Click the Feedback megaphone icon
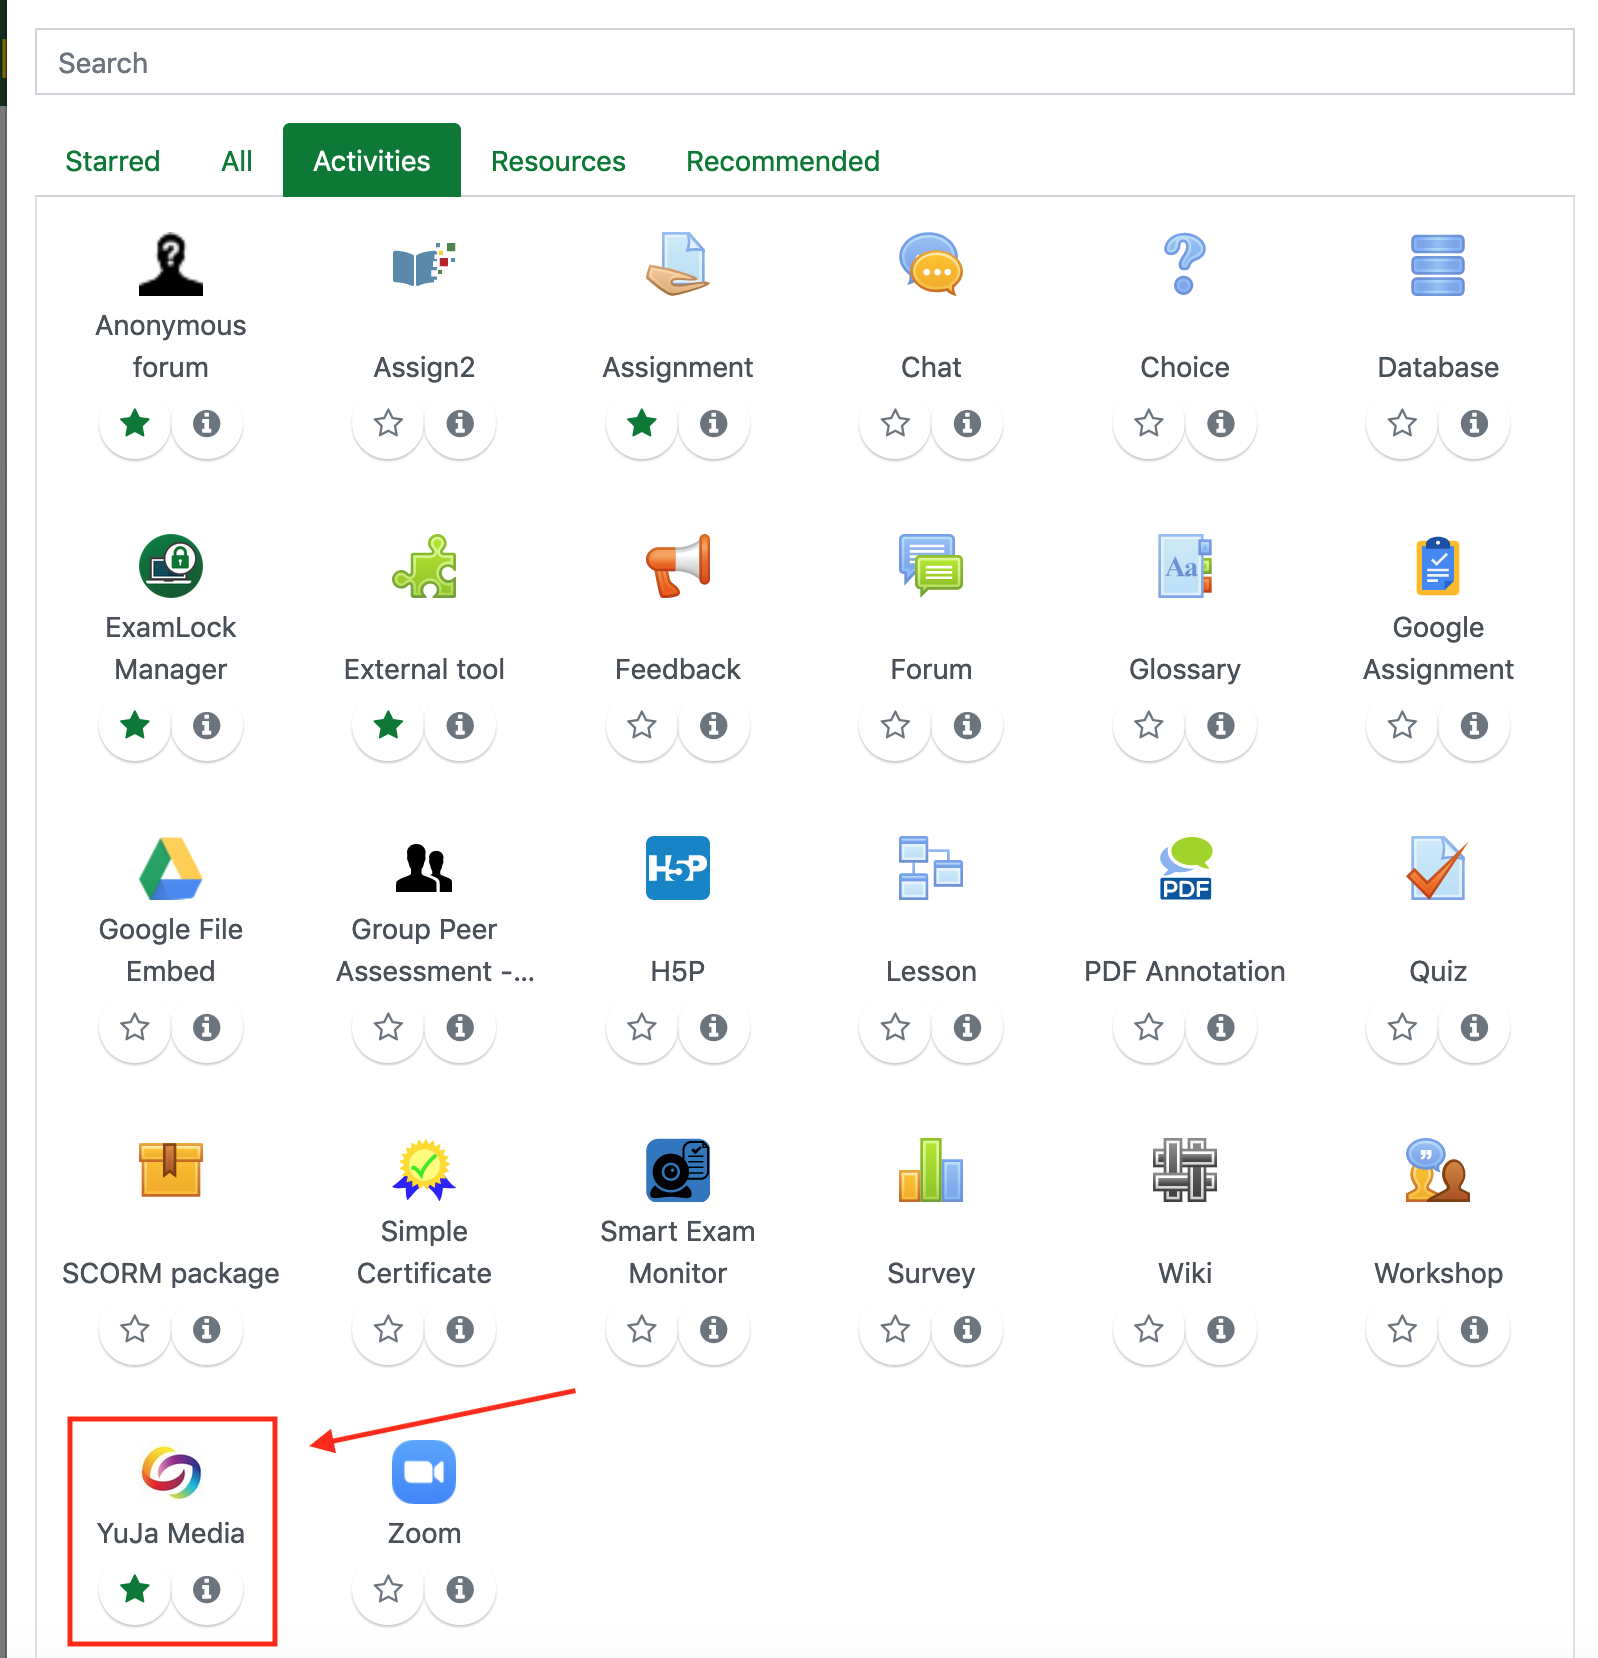Viewport: 1598px width, 1658px height. point(677,566)
